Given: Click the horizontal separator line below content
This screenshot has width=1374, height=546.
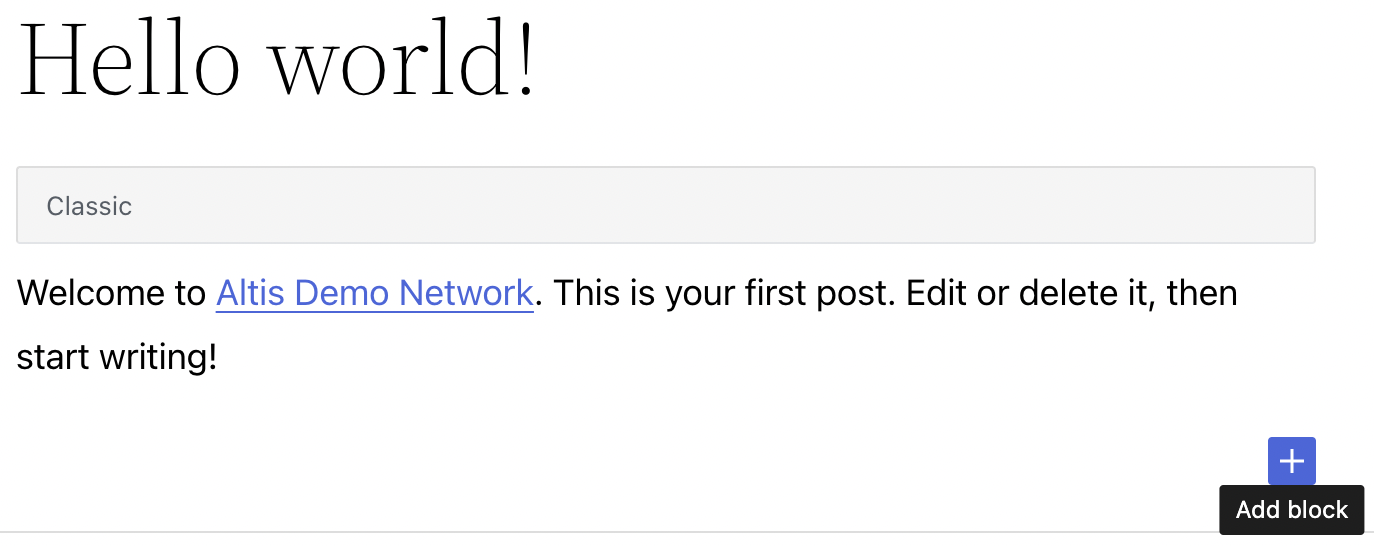Looking at the screenshot, I should (610, 532).
